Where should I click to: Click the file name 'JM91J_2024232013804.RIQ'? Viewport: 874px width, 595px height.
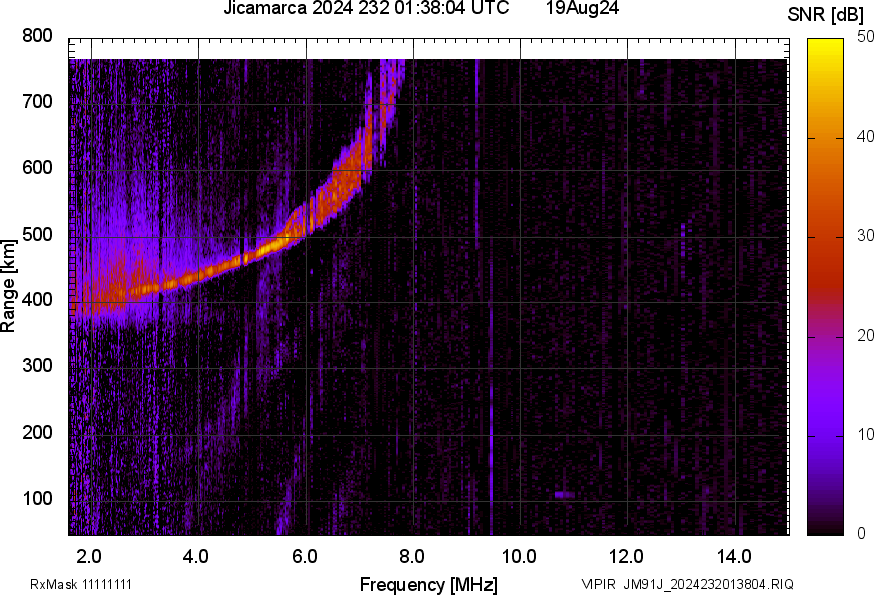point(708,584)
